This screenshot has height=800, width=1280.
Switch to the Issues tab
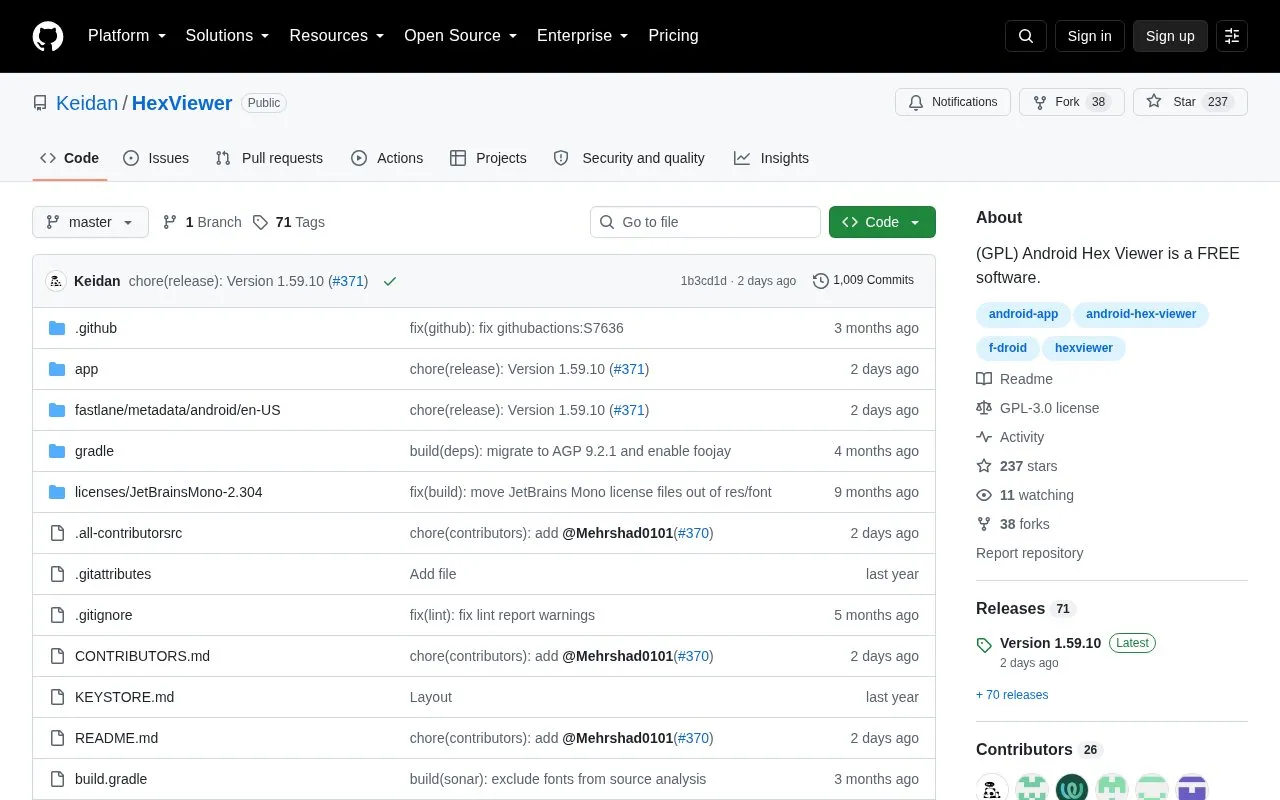[x=156, y=158]
